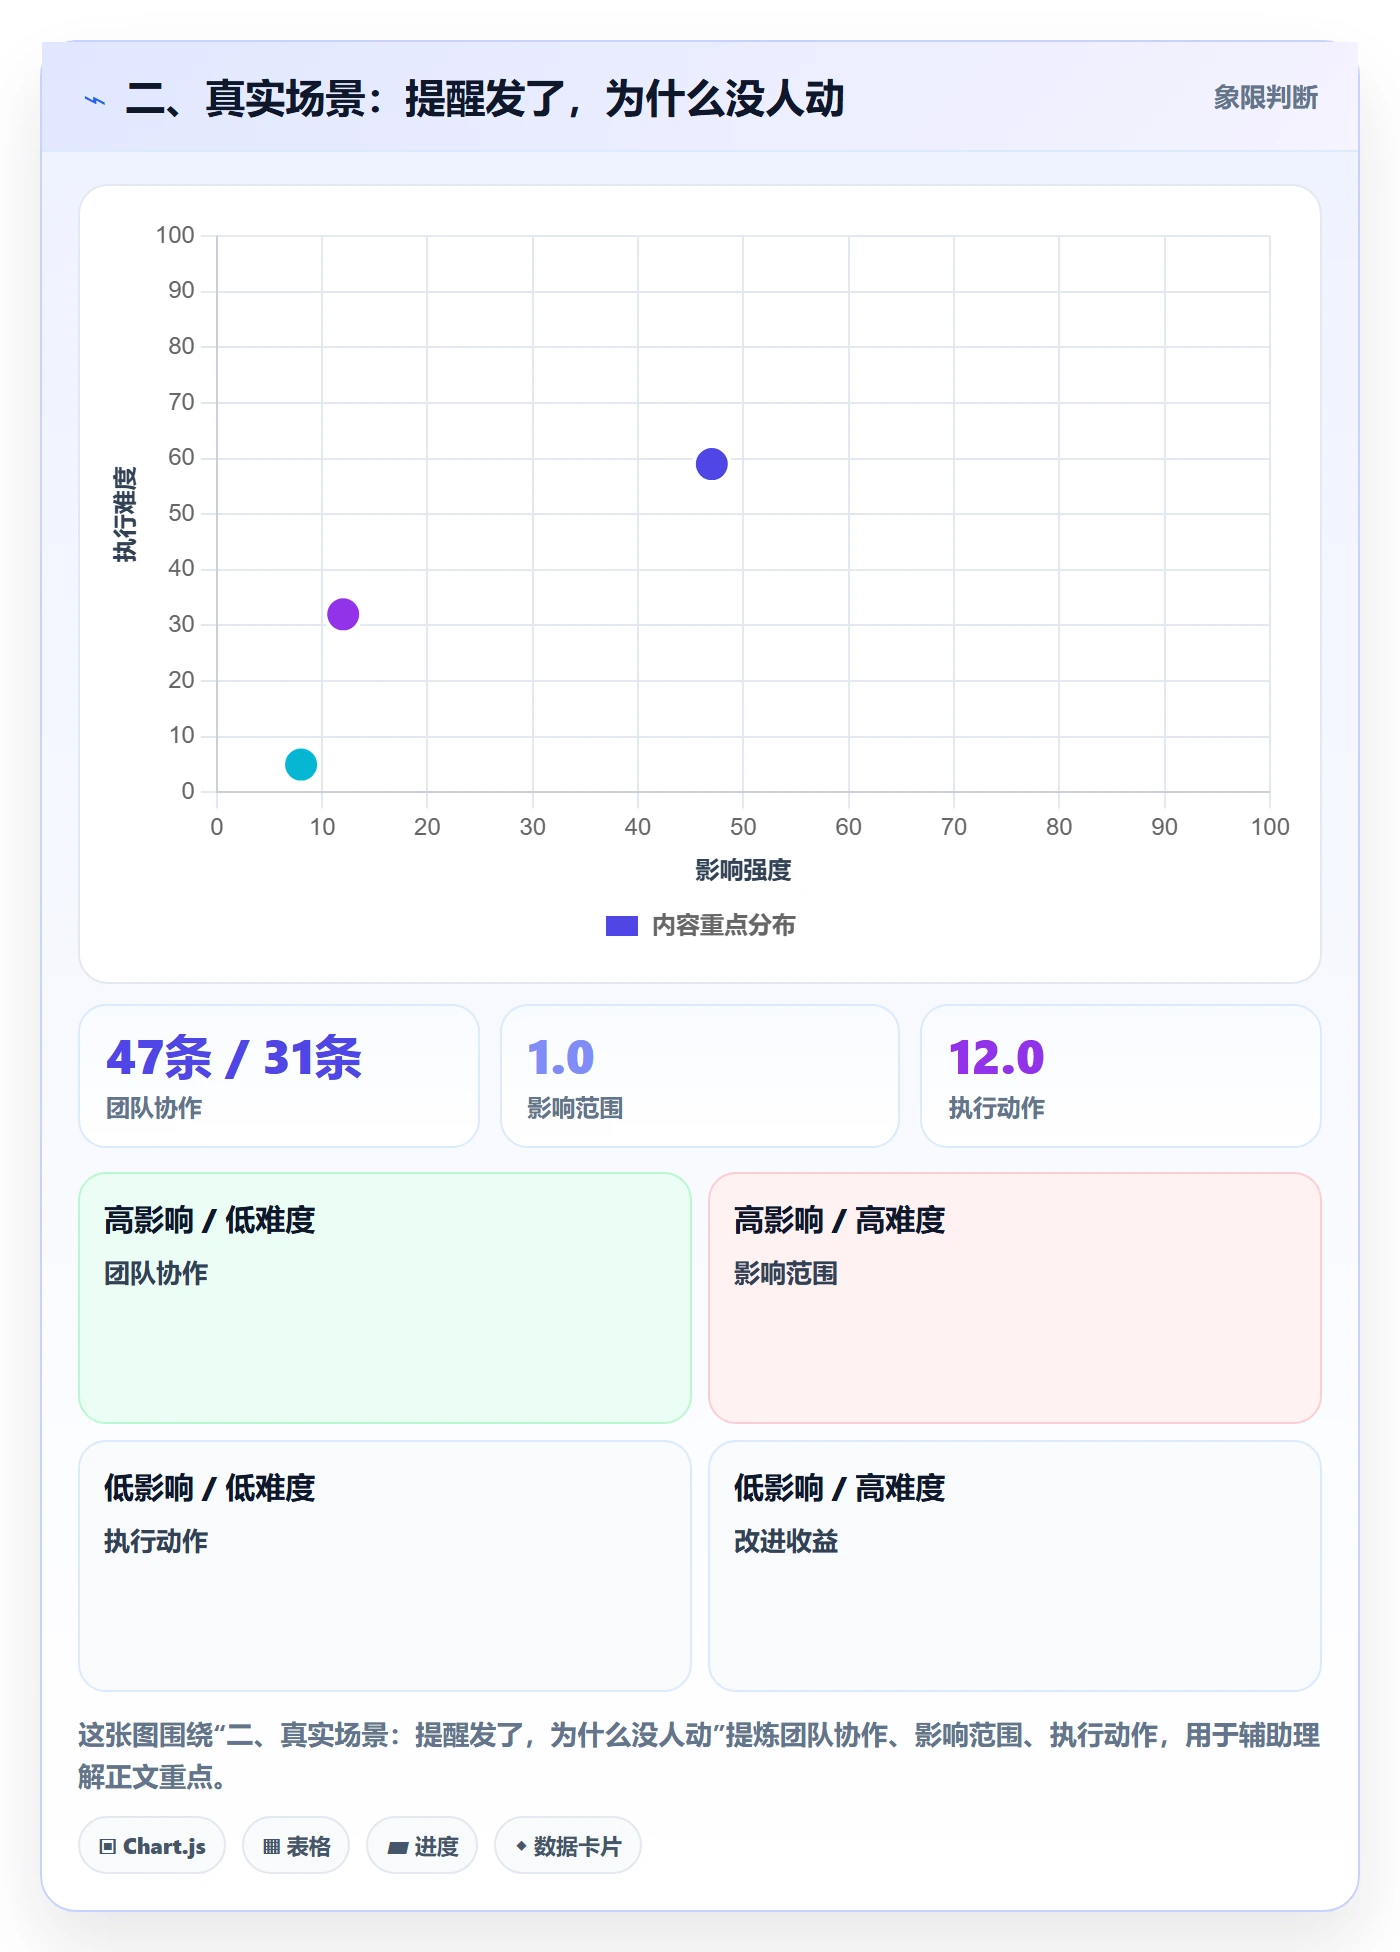This screenshot has width=1400, height=1952.
Task: Click the 内容重点分布 legend label
Action: coord(723,926)
